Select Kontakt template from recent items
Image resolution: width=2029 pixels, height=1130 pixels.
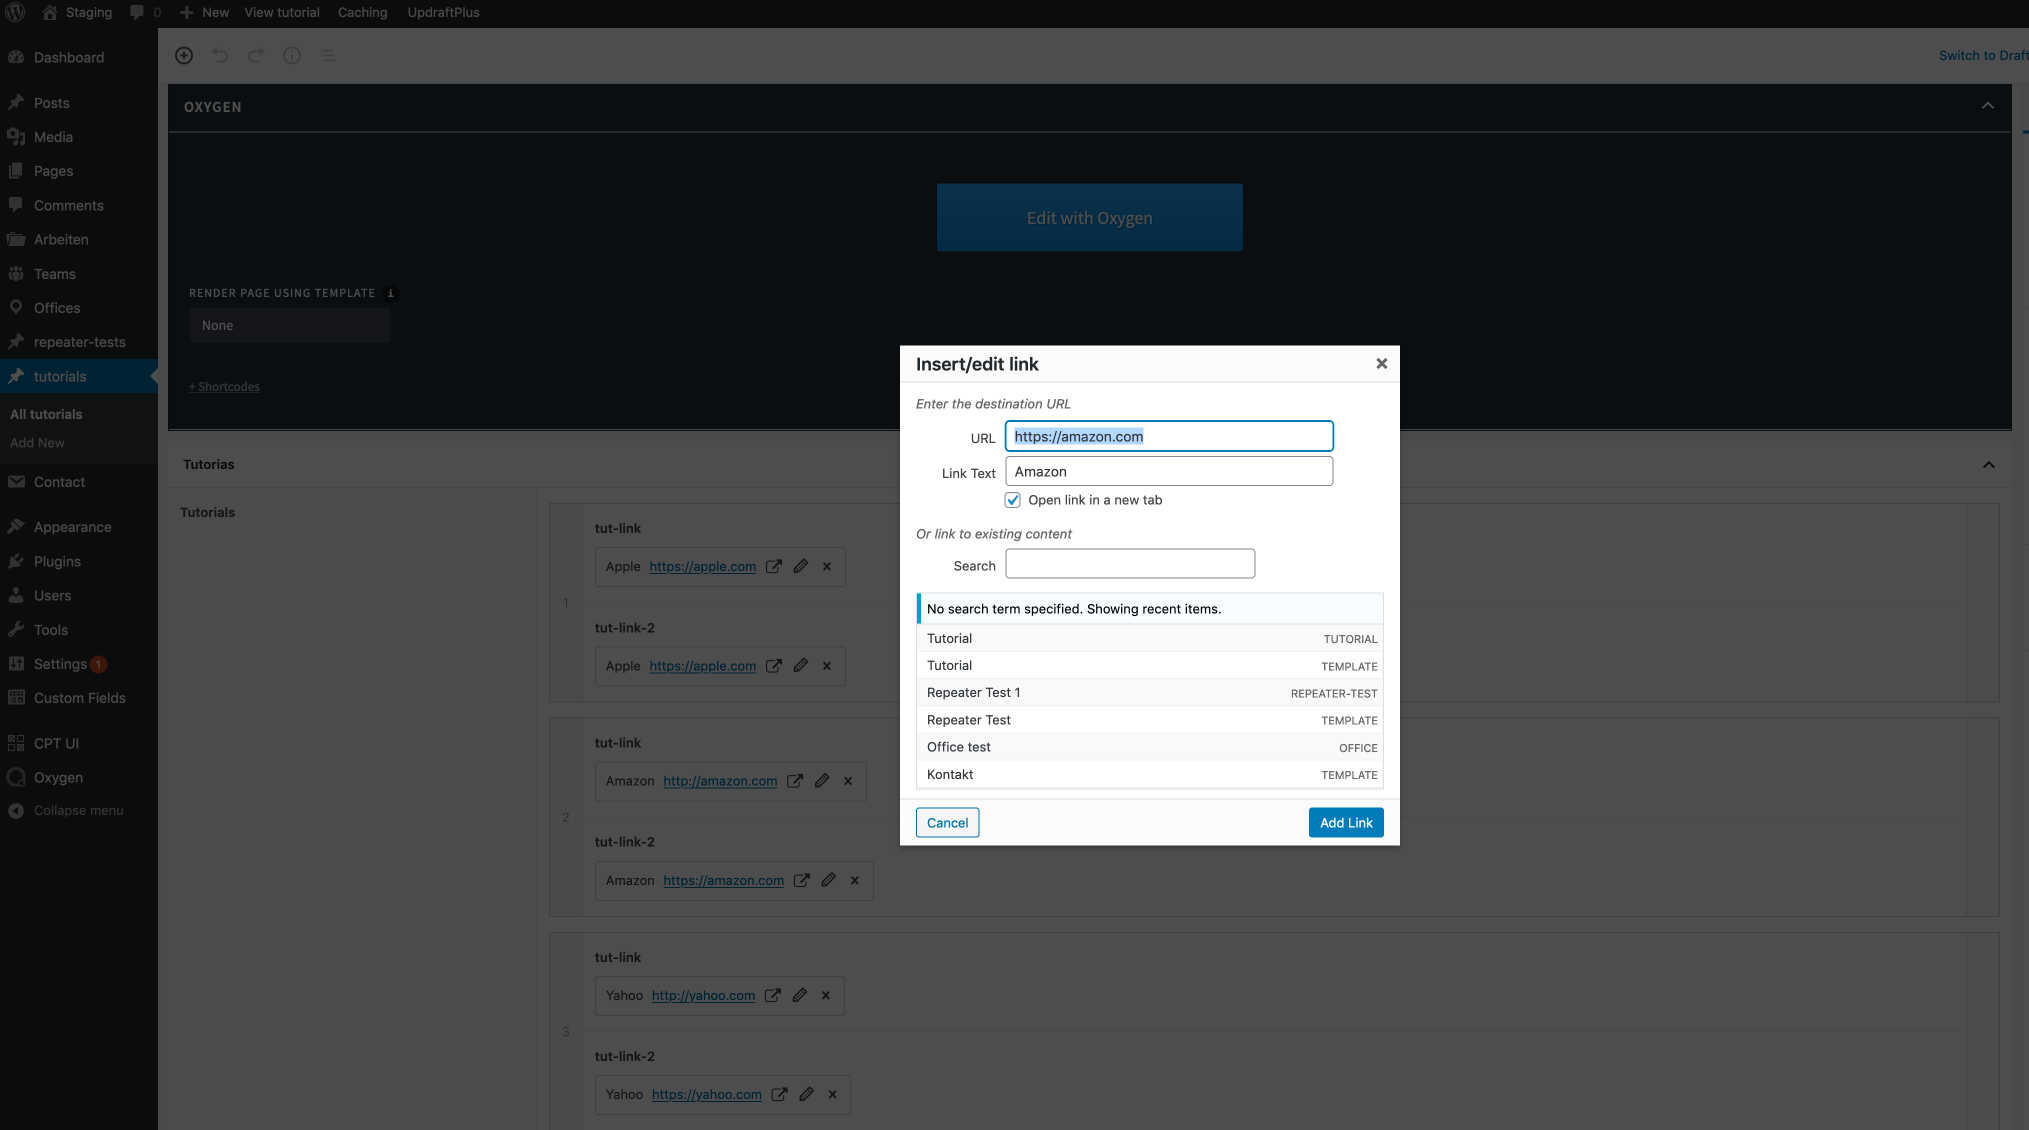tap(1150, 775)
